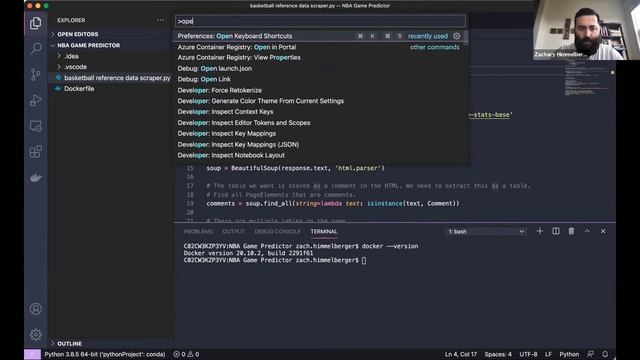The image size is (640, 360).
Task: Open the Run and Debug view
Action: [36, 100]
